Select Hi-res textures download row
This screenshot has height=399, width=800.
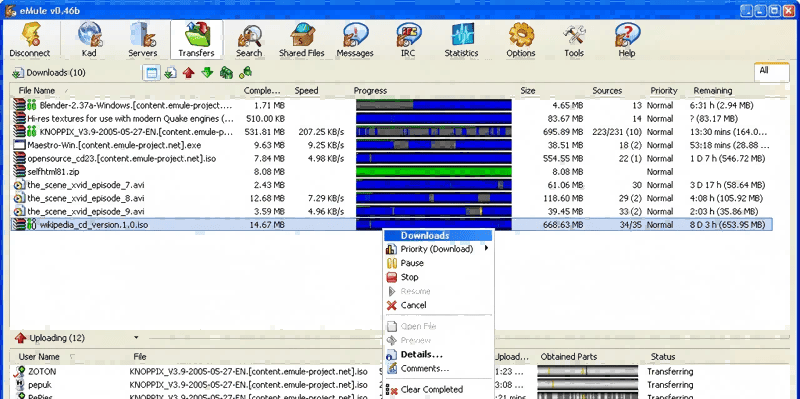pos(391,119)
